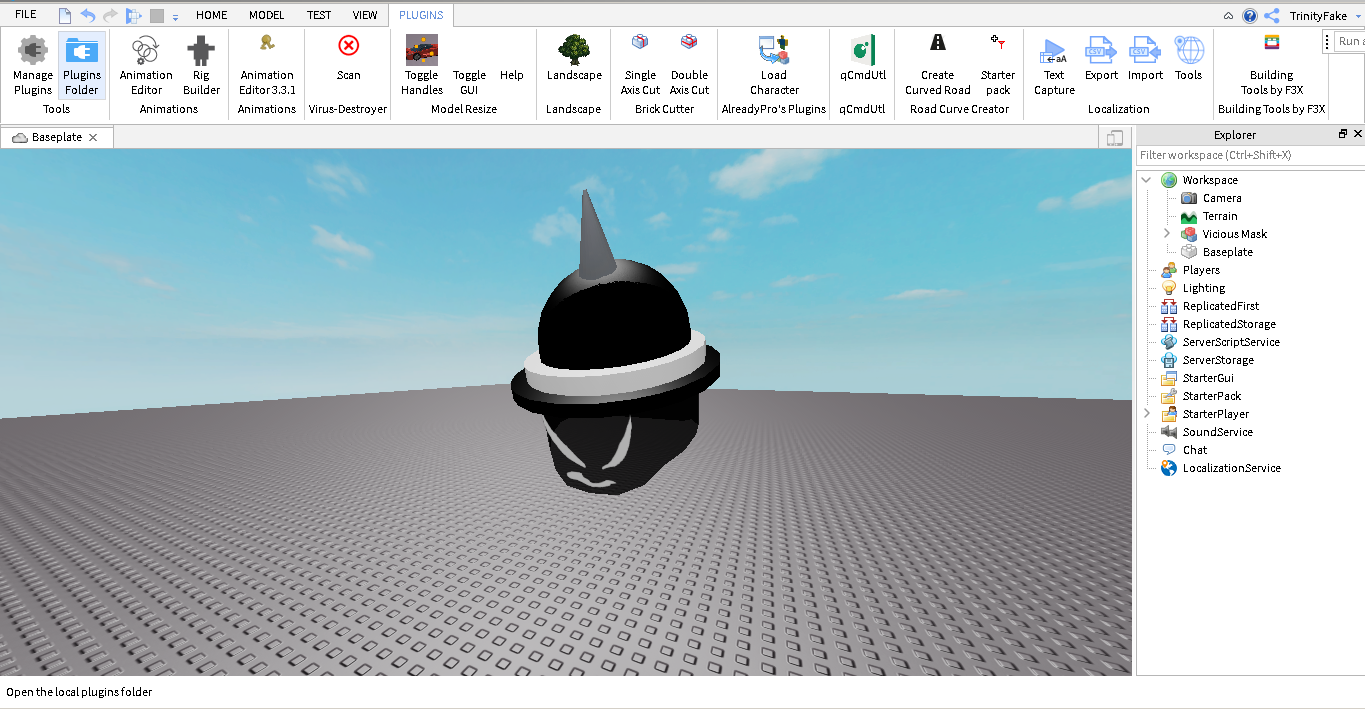Select the PLUGINS tab
Screen dimensions: 1365x709
[x=421, y=15]
